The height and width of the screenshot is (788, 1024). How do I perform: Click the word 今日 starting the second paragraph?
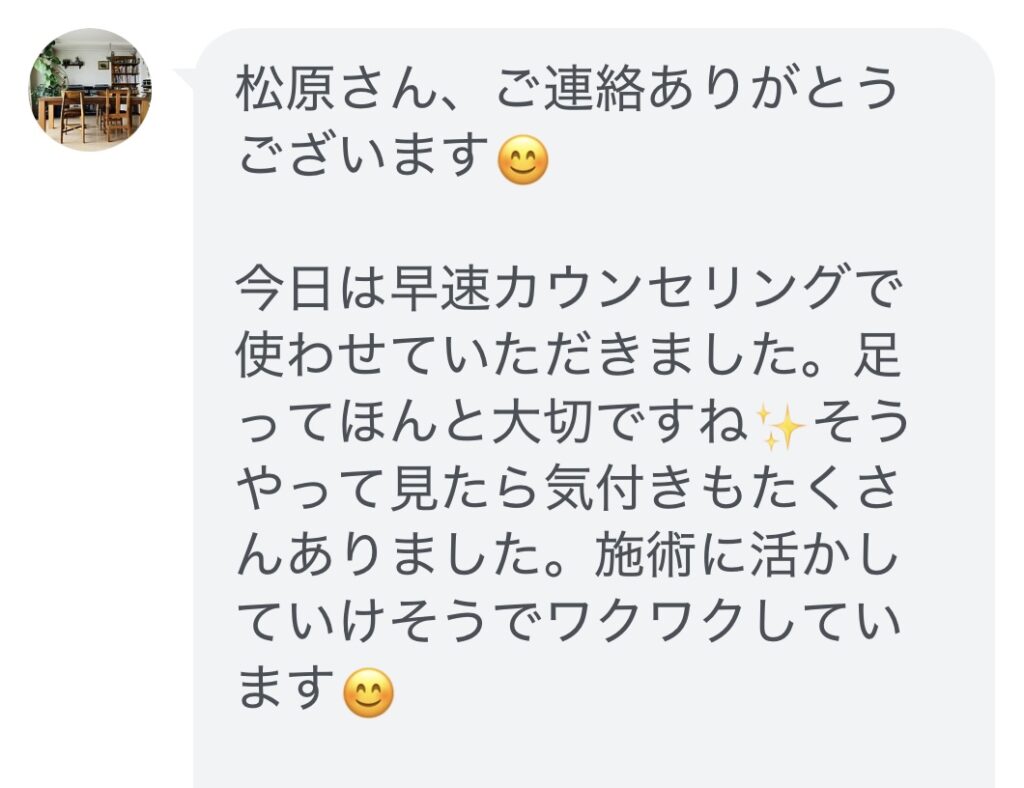pyautogui.click(x=268, y=295)
